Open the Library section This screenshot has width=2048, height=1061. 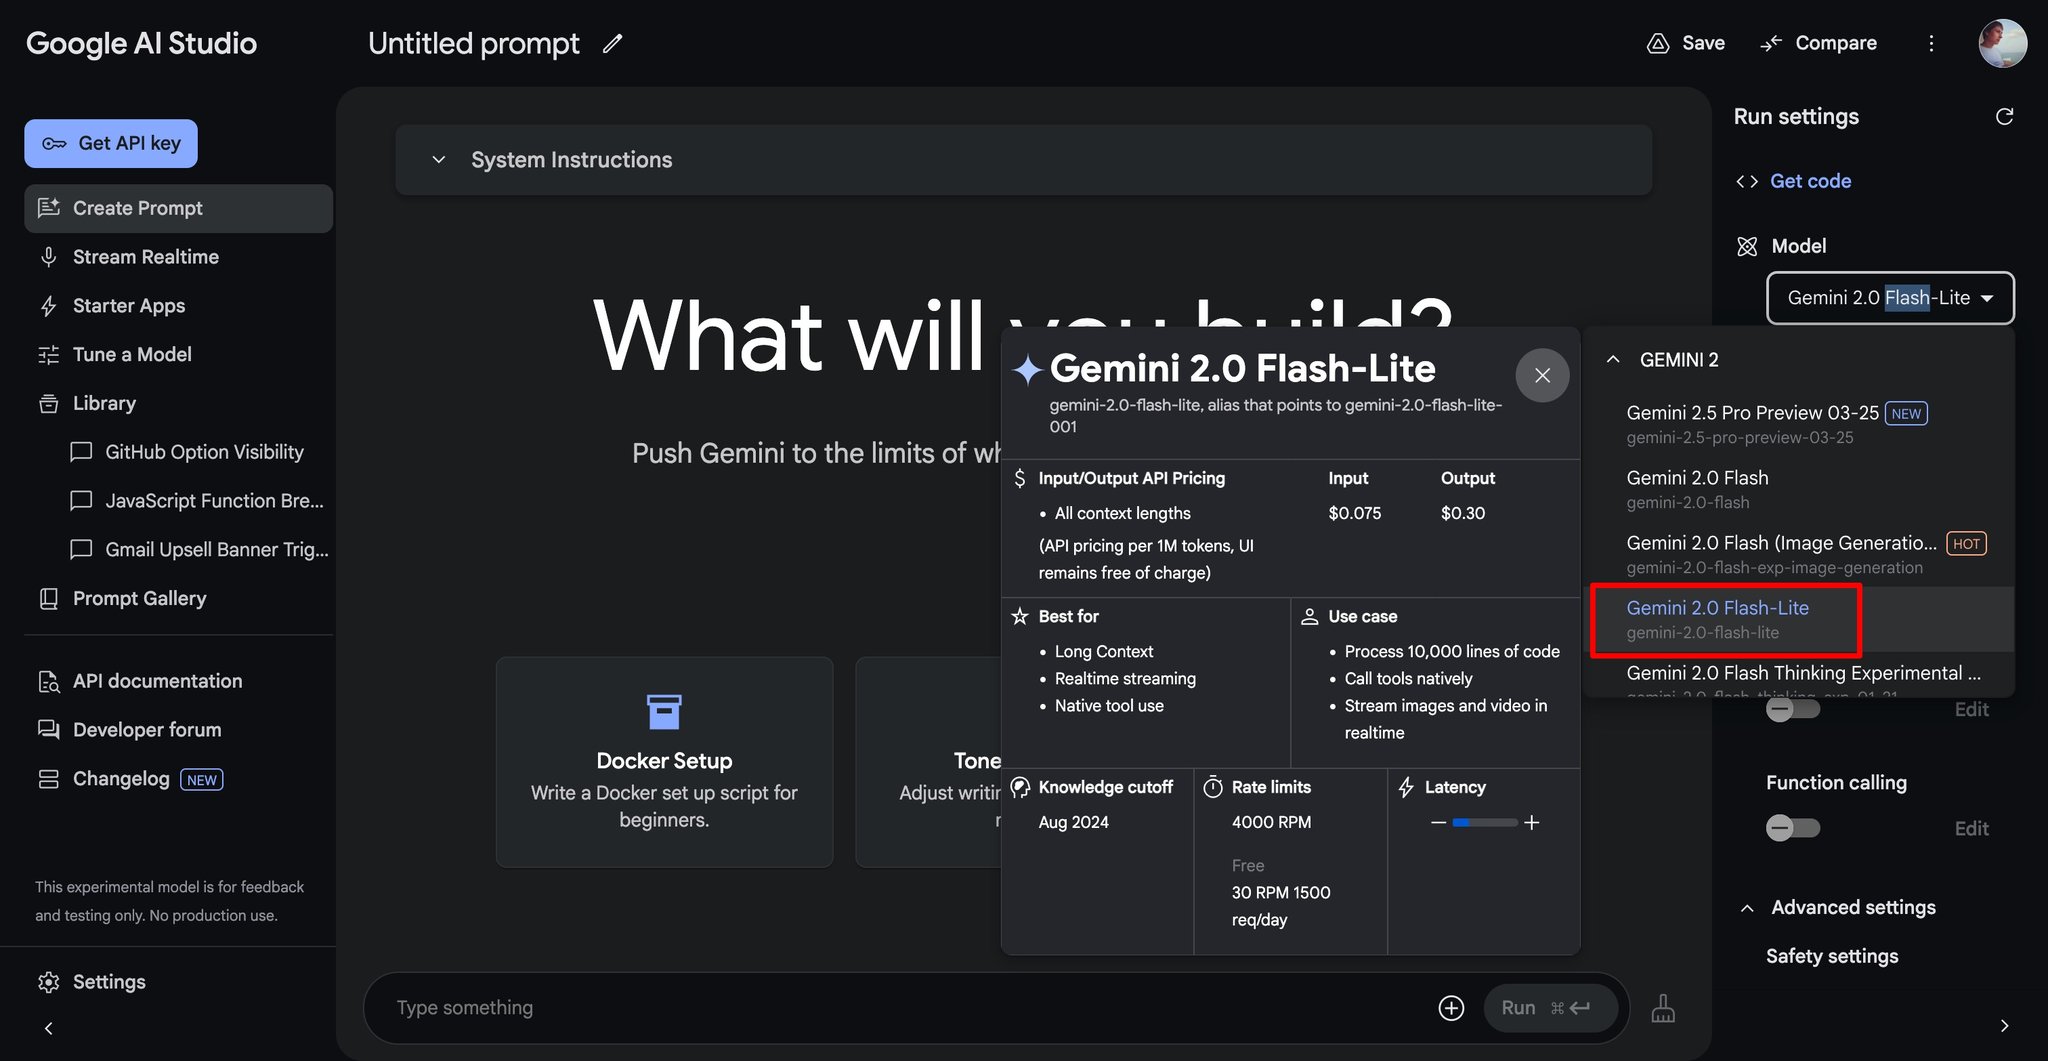(104, 404)
